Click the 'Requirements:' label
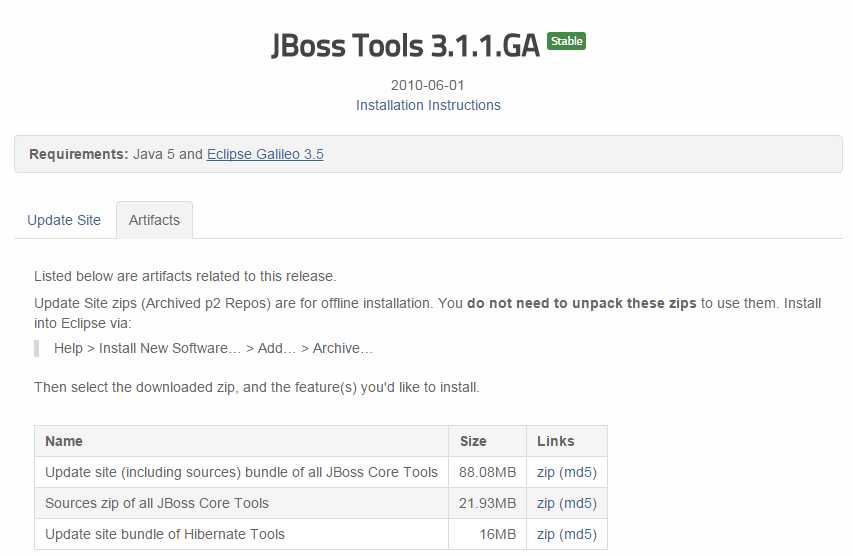 tap(79, 154)
